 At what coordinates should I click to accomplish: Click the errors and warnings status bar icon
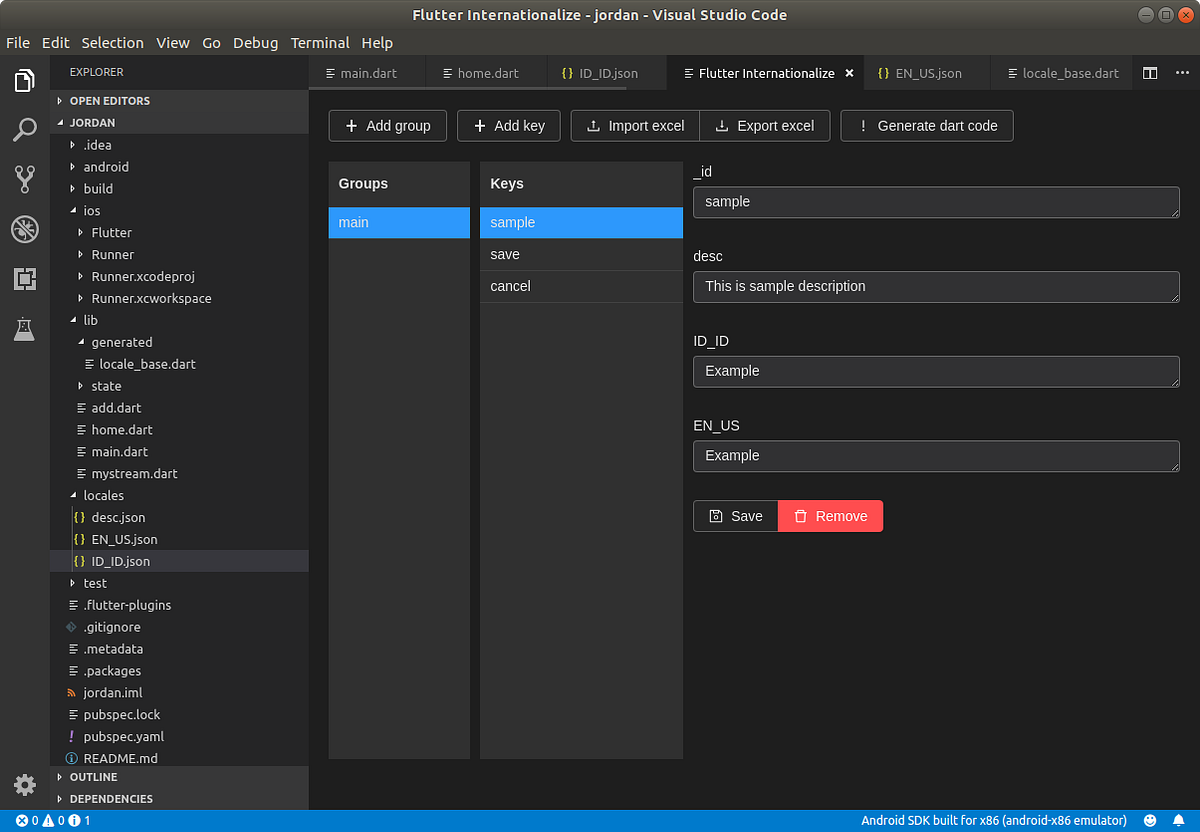pos(30,820)
